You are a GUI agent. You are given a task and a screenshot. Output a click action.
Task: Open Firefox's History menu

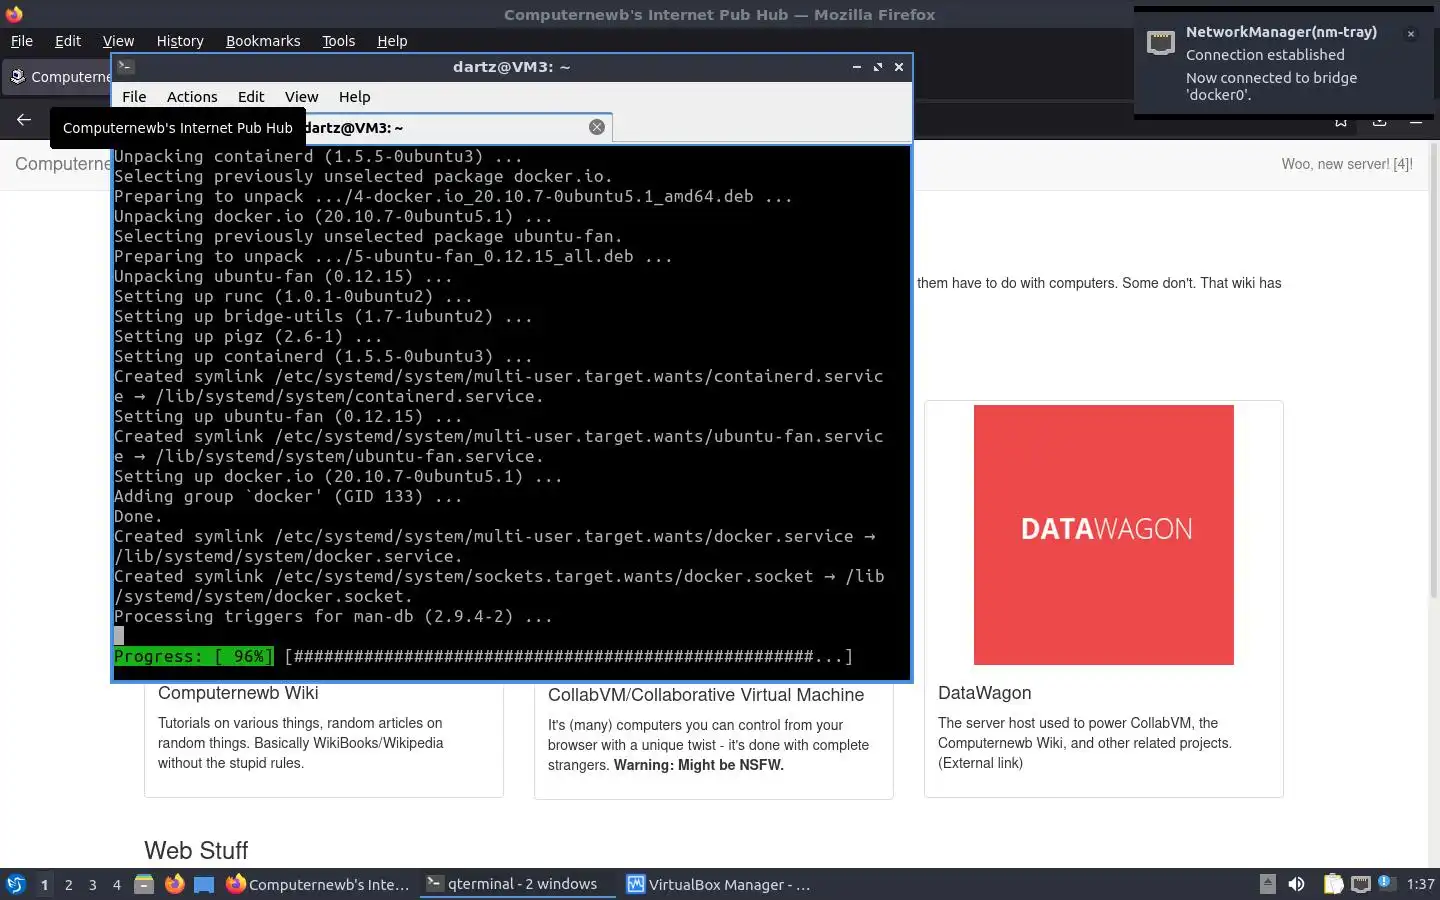(180, 41)
